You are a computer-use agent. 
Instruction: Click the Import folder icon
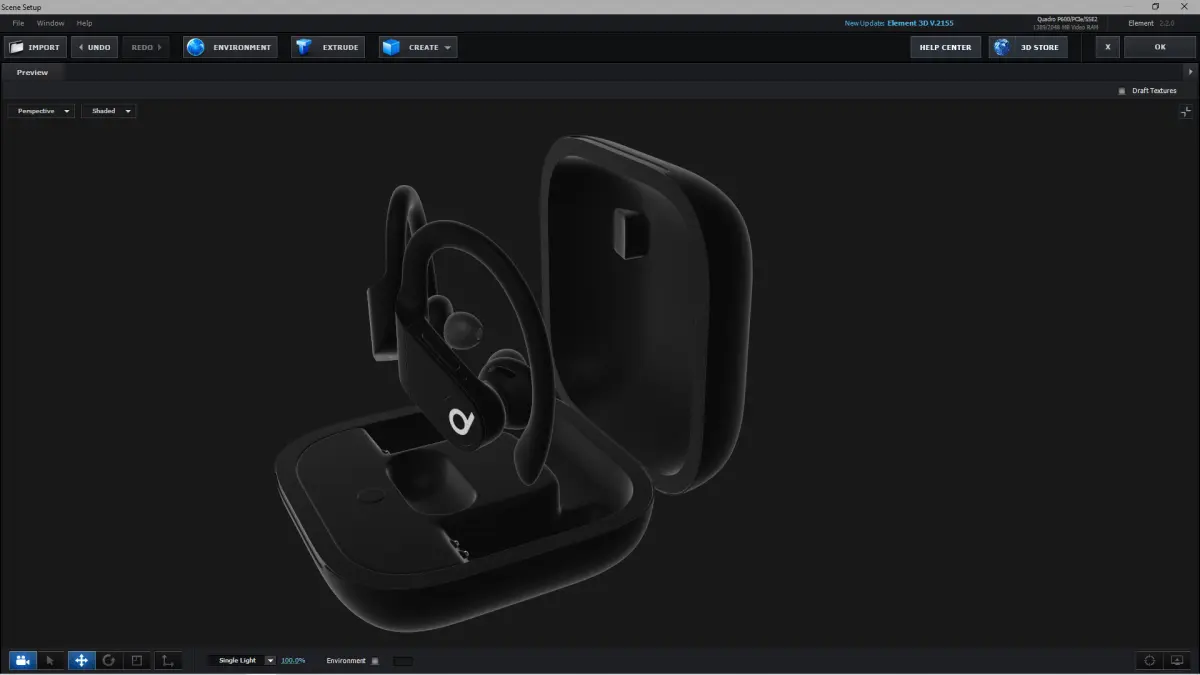pos(16,47)
